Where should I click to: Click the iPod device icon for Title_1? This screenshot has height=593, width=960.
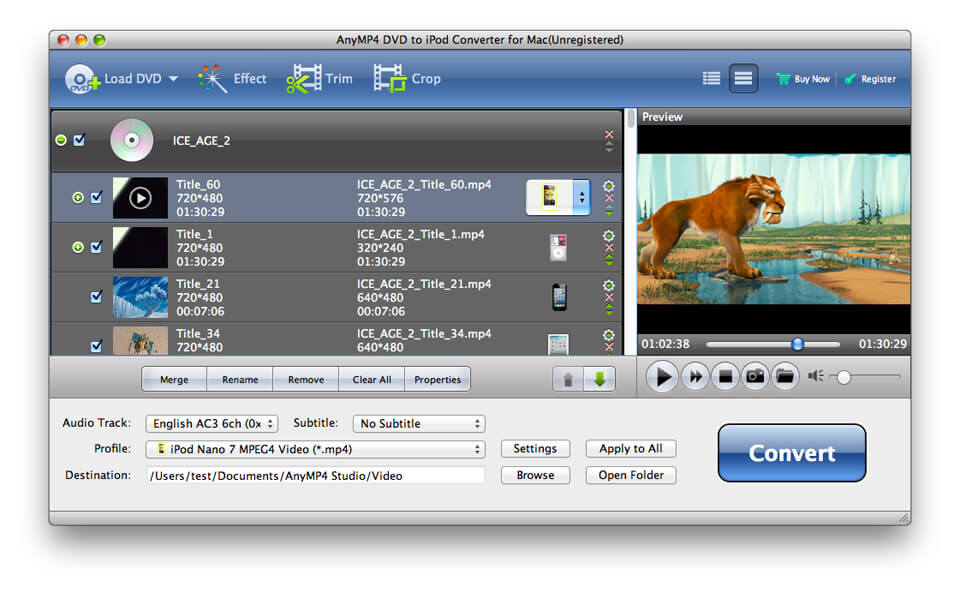tap(558, 248)
